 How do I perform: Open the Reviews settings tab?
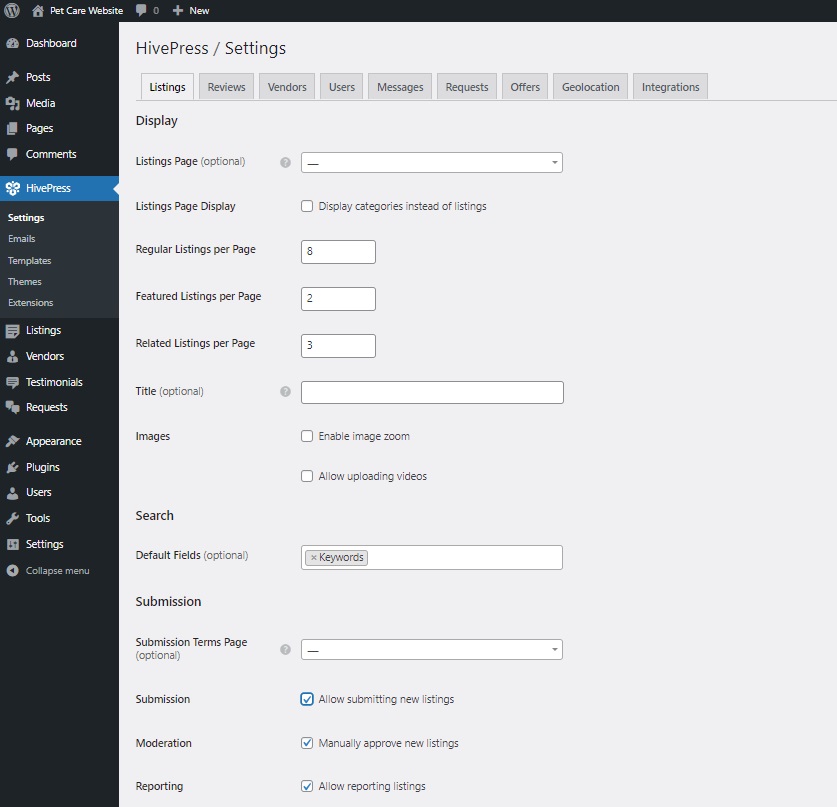(x=226, y=86)
